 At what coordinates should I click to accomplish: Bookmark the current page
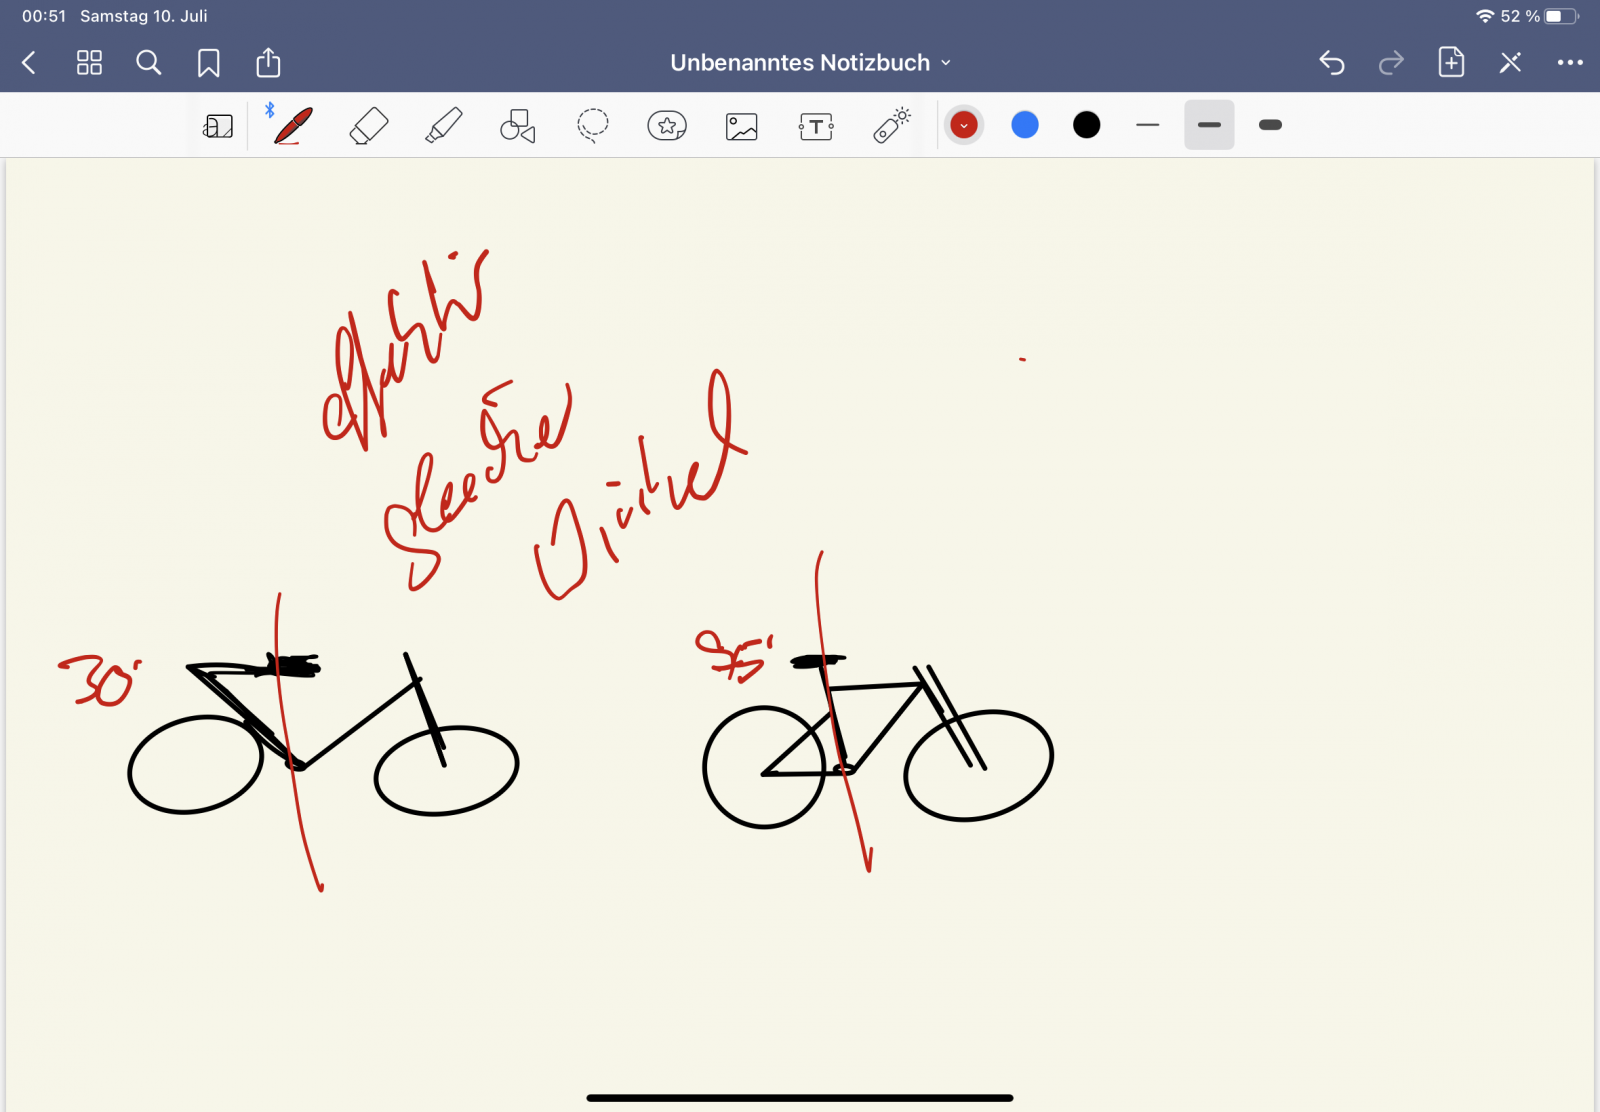coord(208,63)
